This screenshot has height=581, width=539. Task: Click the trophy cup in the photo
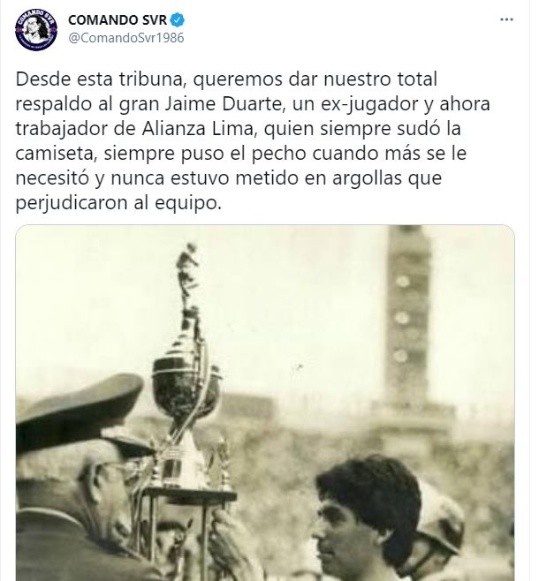coord(186,385)
